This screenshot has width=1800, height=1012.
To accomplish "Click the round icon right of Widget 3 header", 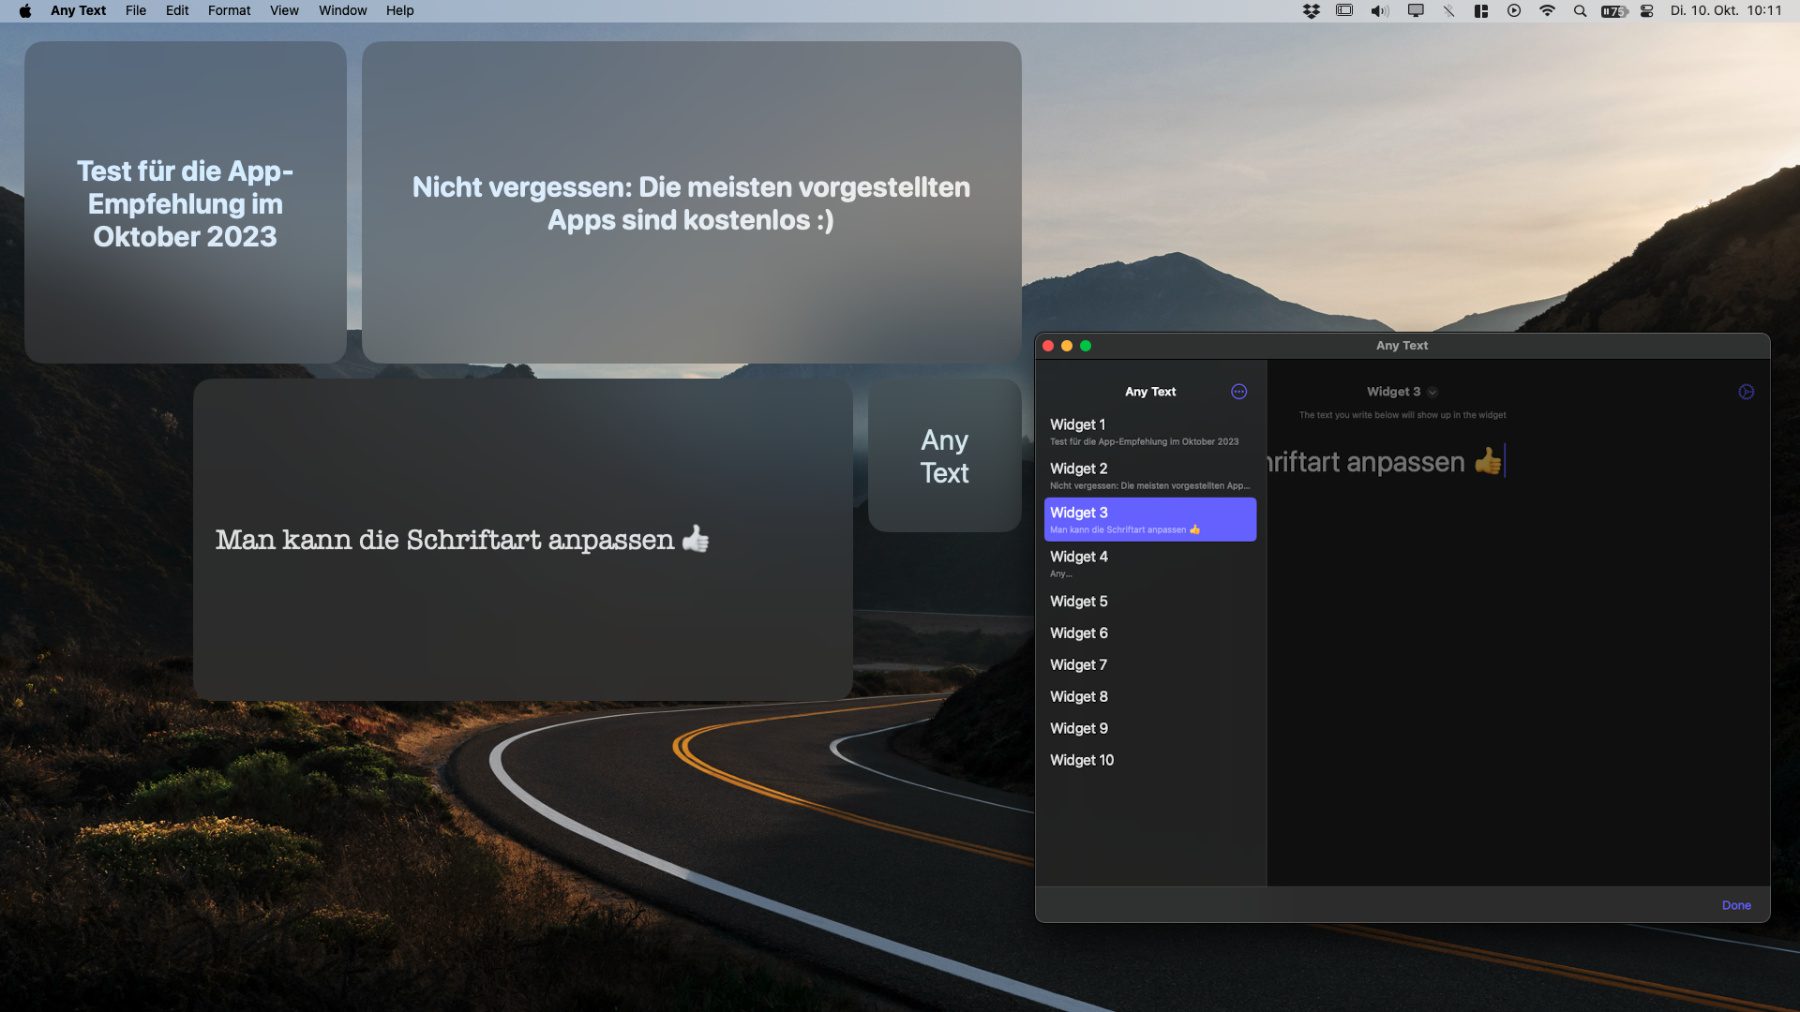I will [x=1745, y=392].
